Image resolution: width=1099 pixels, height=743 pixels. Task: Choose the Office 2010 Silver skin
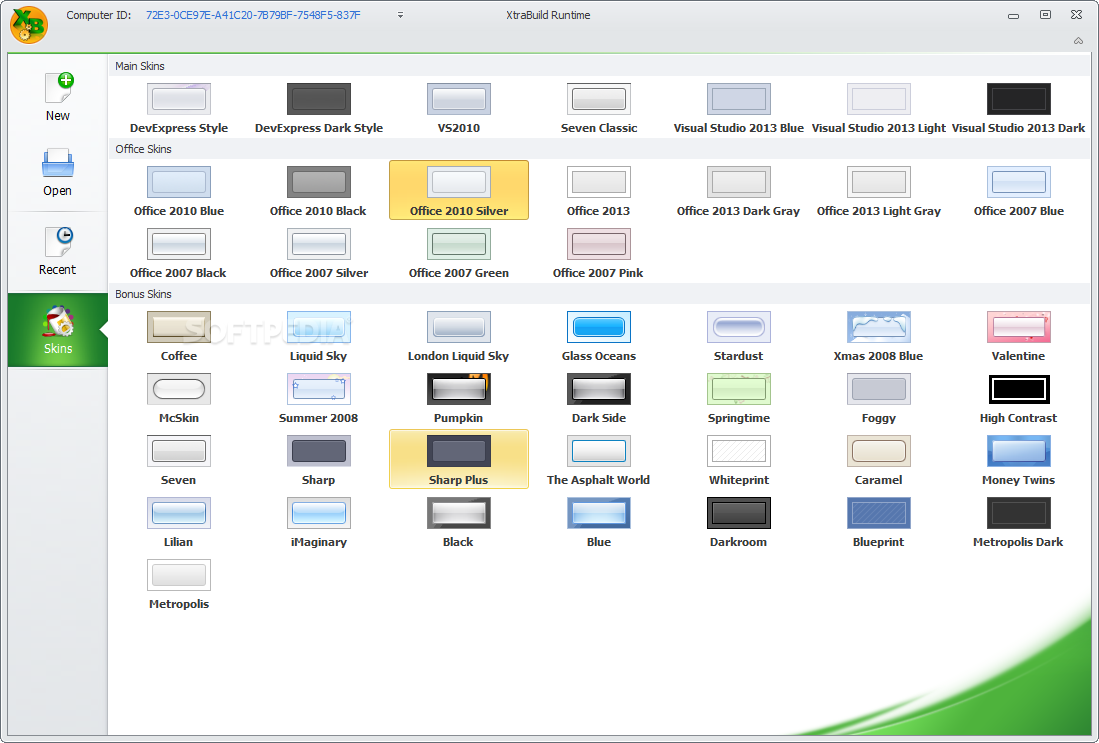click(x=459, y=191)
